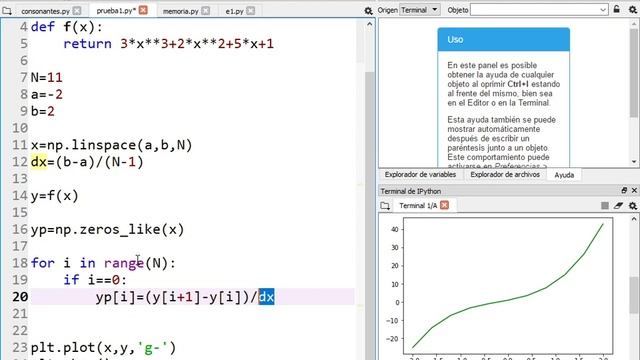Viewport: 640px width, 360px height.
Task: Switch to Explorador de variables tab
Action: [x=420, y=175]
